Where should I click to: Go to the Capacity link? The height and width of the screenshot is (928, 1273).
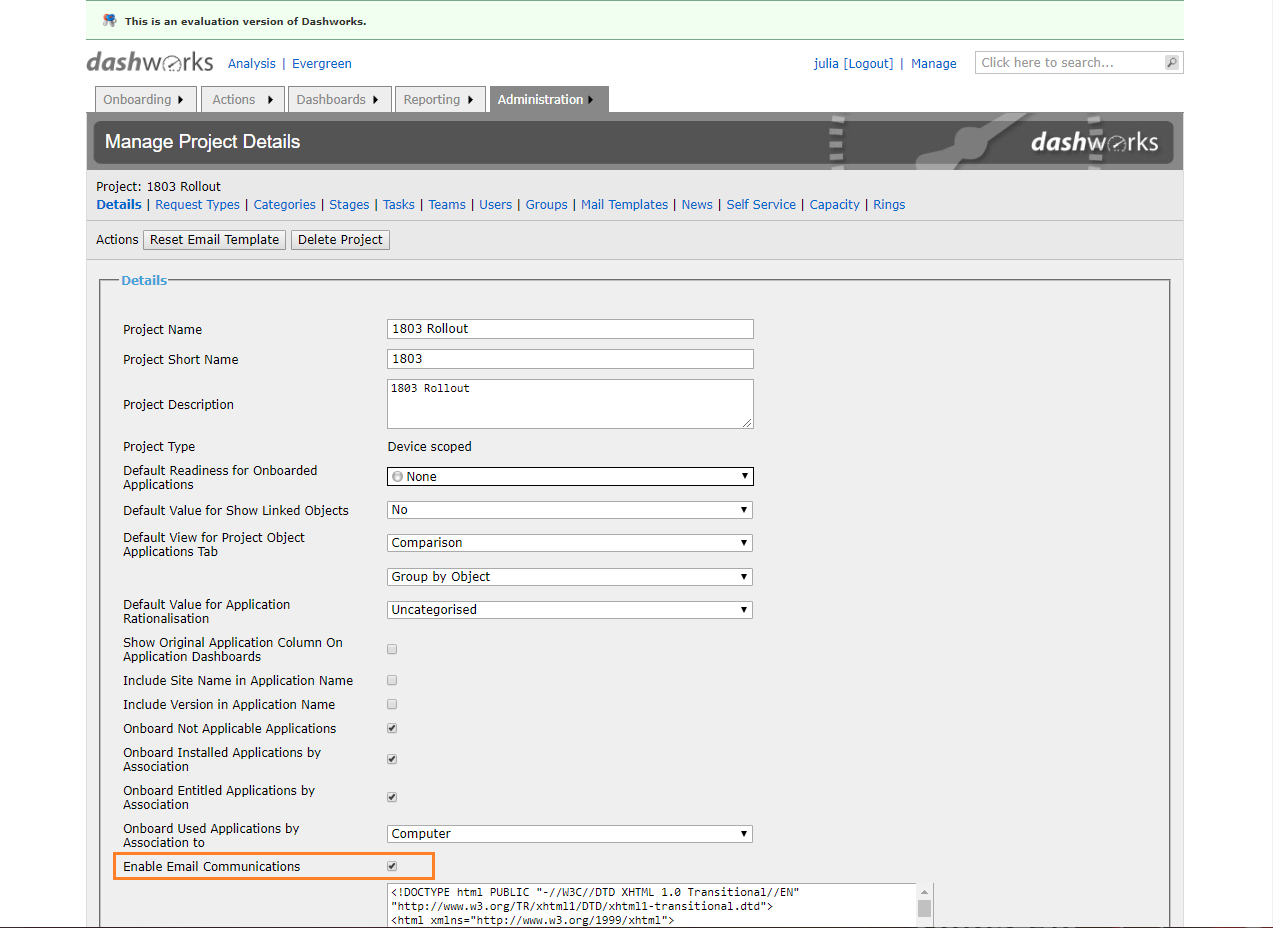click(x=835, y=204)
